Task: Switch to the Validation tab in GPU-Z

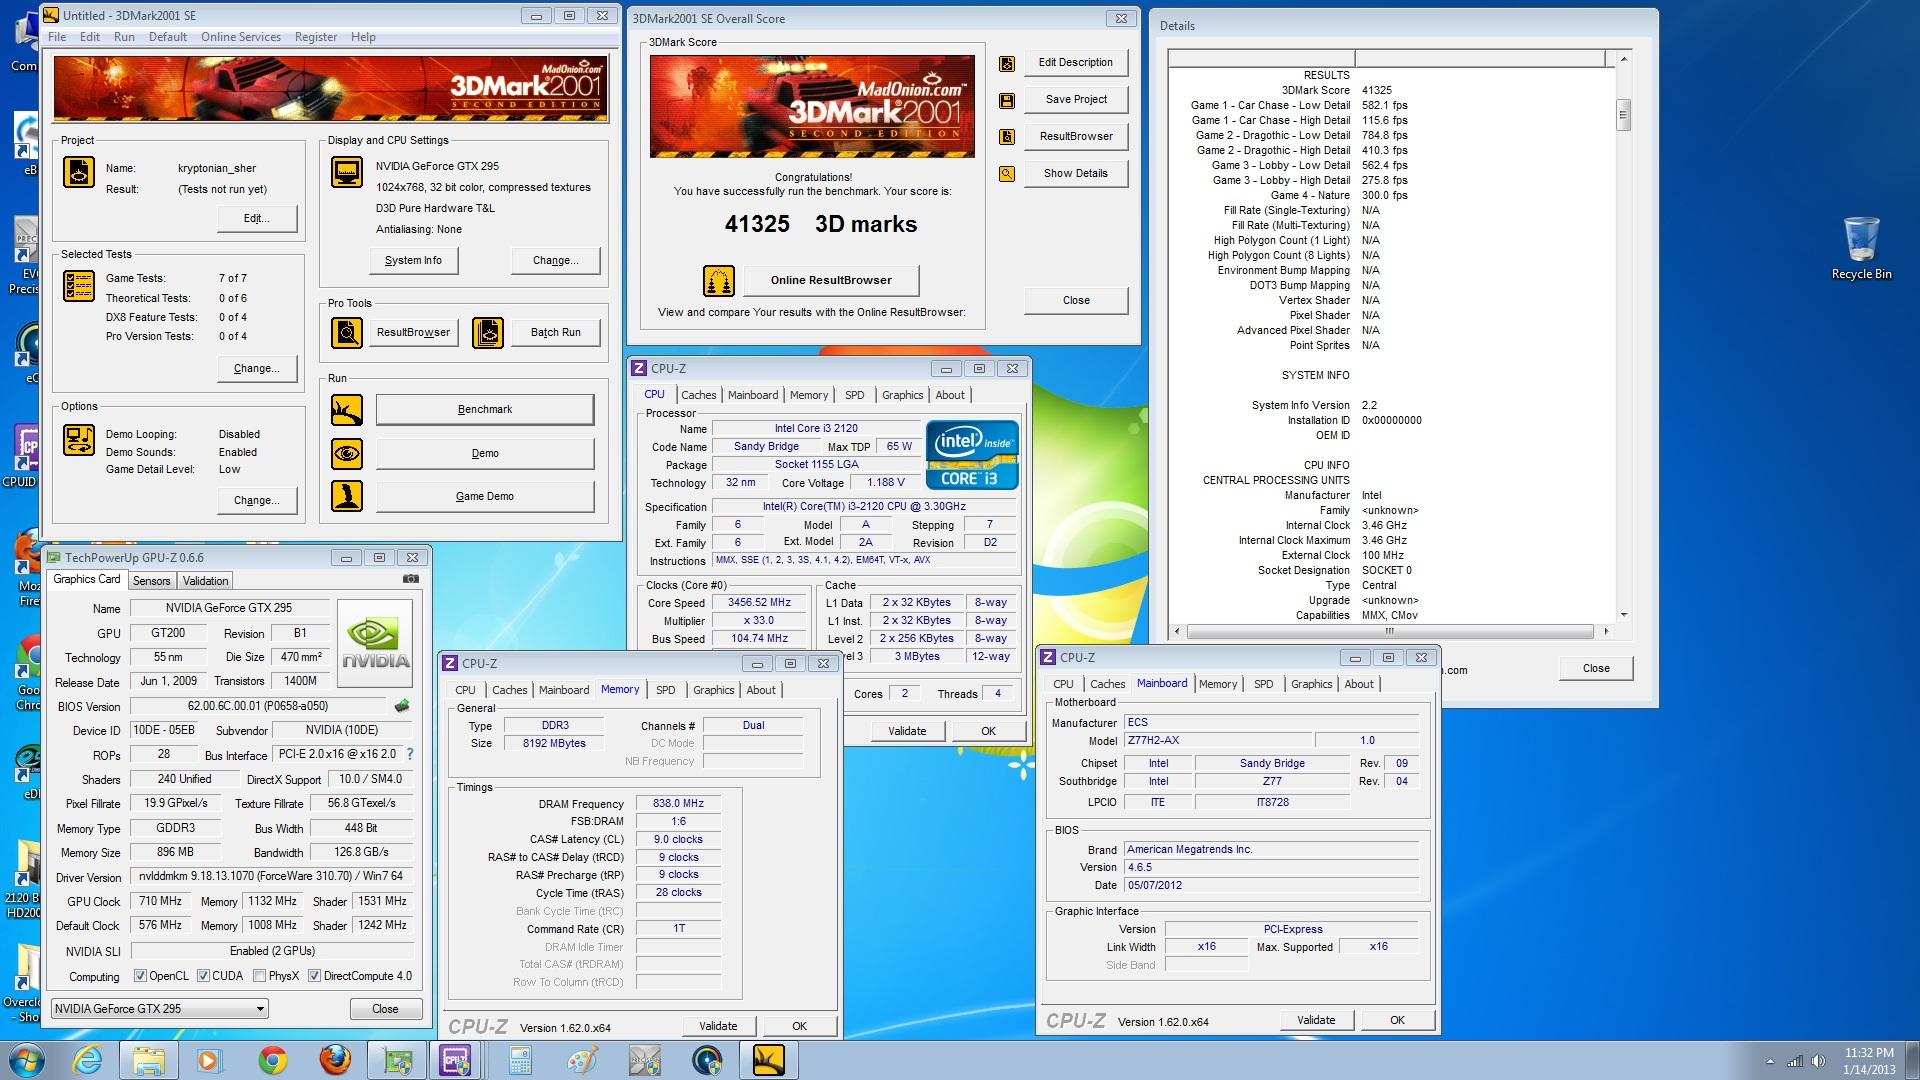Action: [206, 581]
